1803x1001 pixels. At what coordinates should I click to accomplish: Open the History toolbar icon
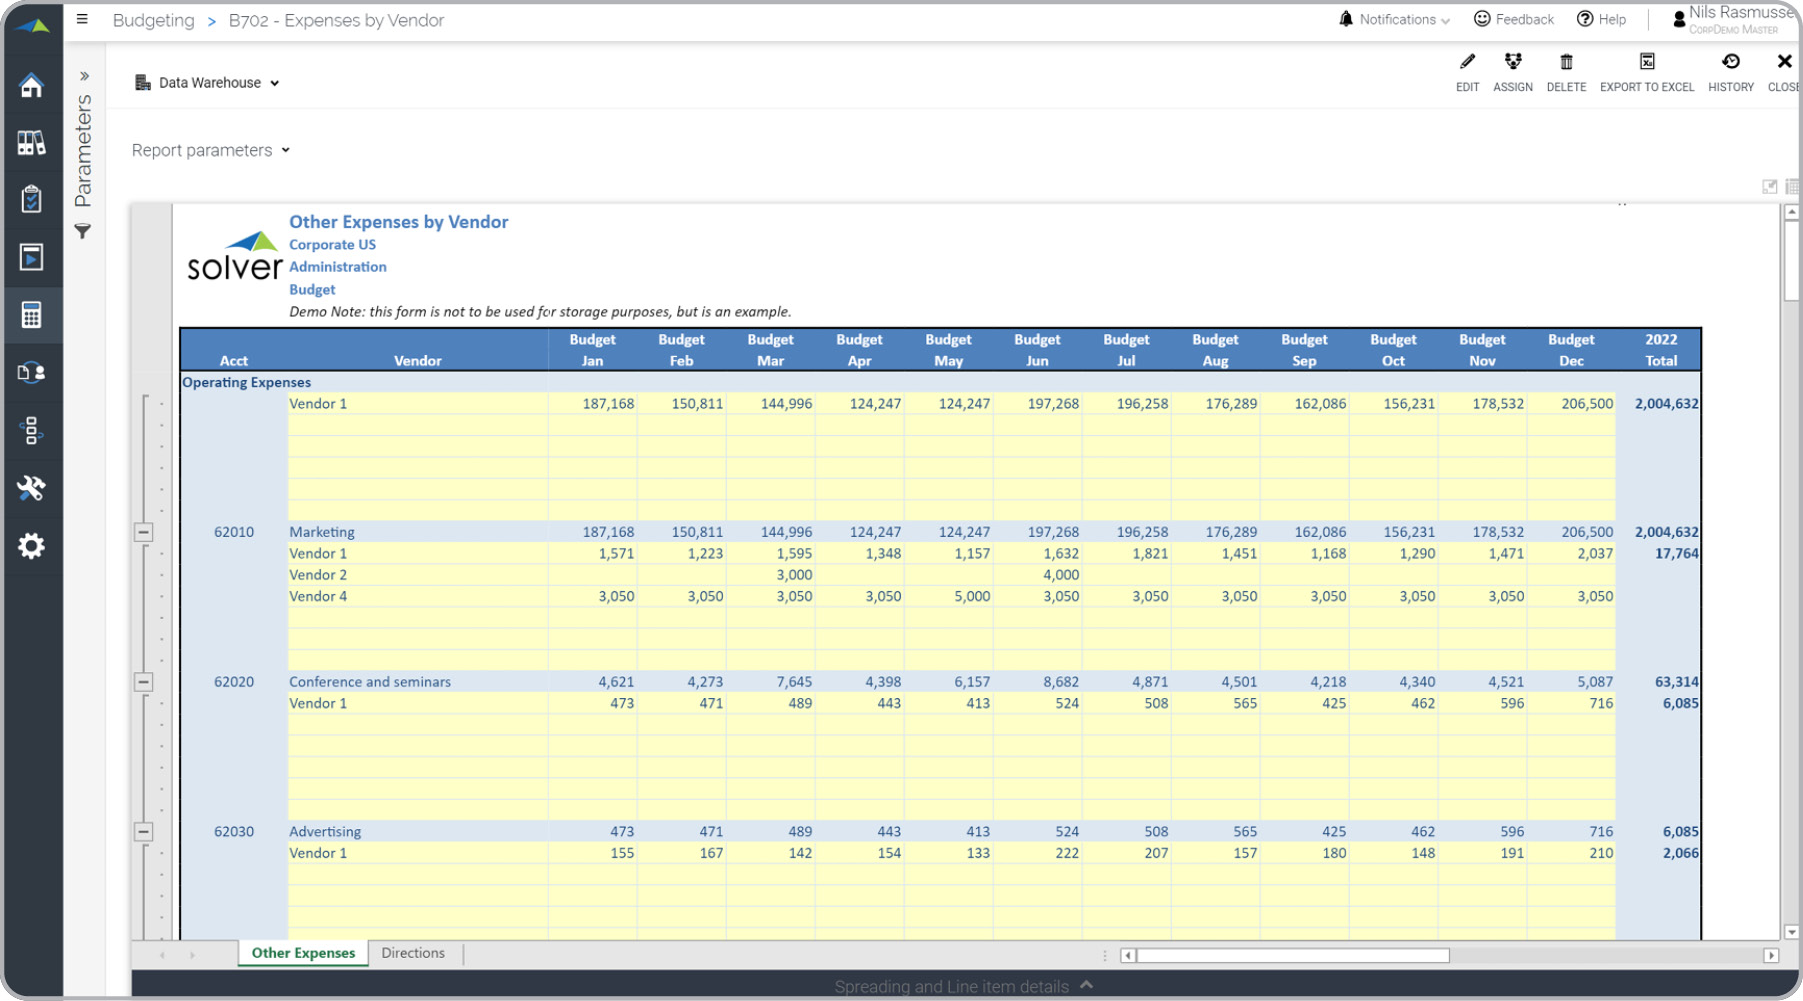(1731, 72)
